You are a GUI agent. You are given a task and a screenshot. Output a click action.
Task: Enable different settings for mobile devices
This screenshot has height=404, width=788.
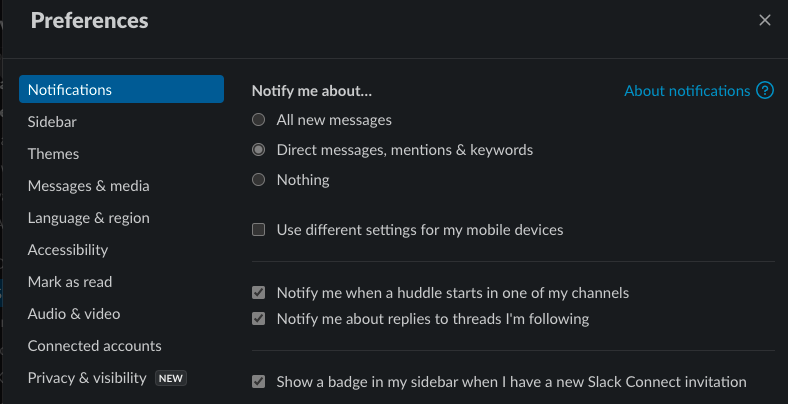(x=259, y=230)
